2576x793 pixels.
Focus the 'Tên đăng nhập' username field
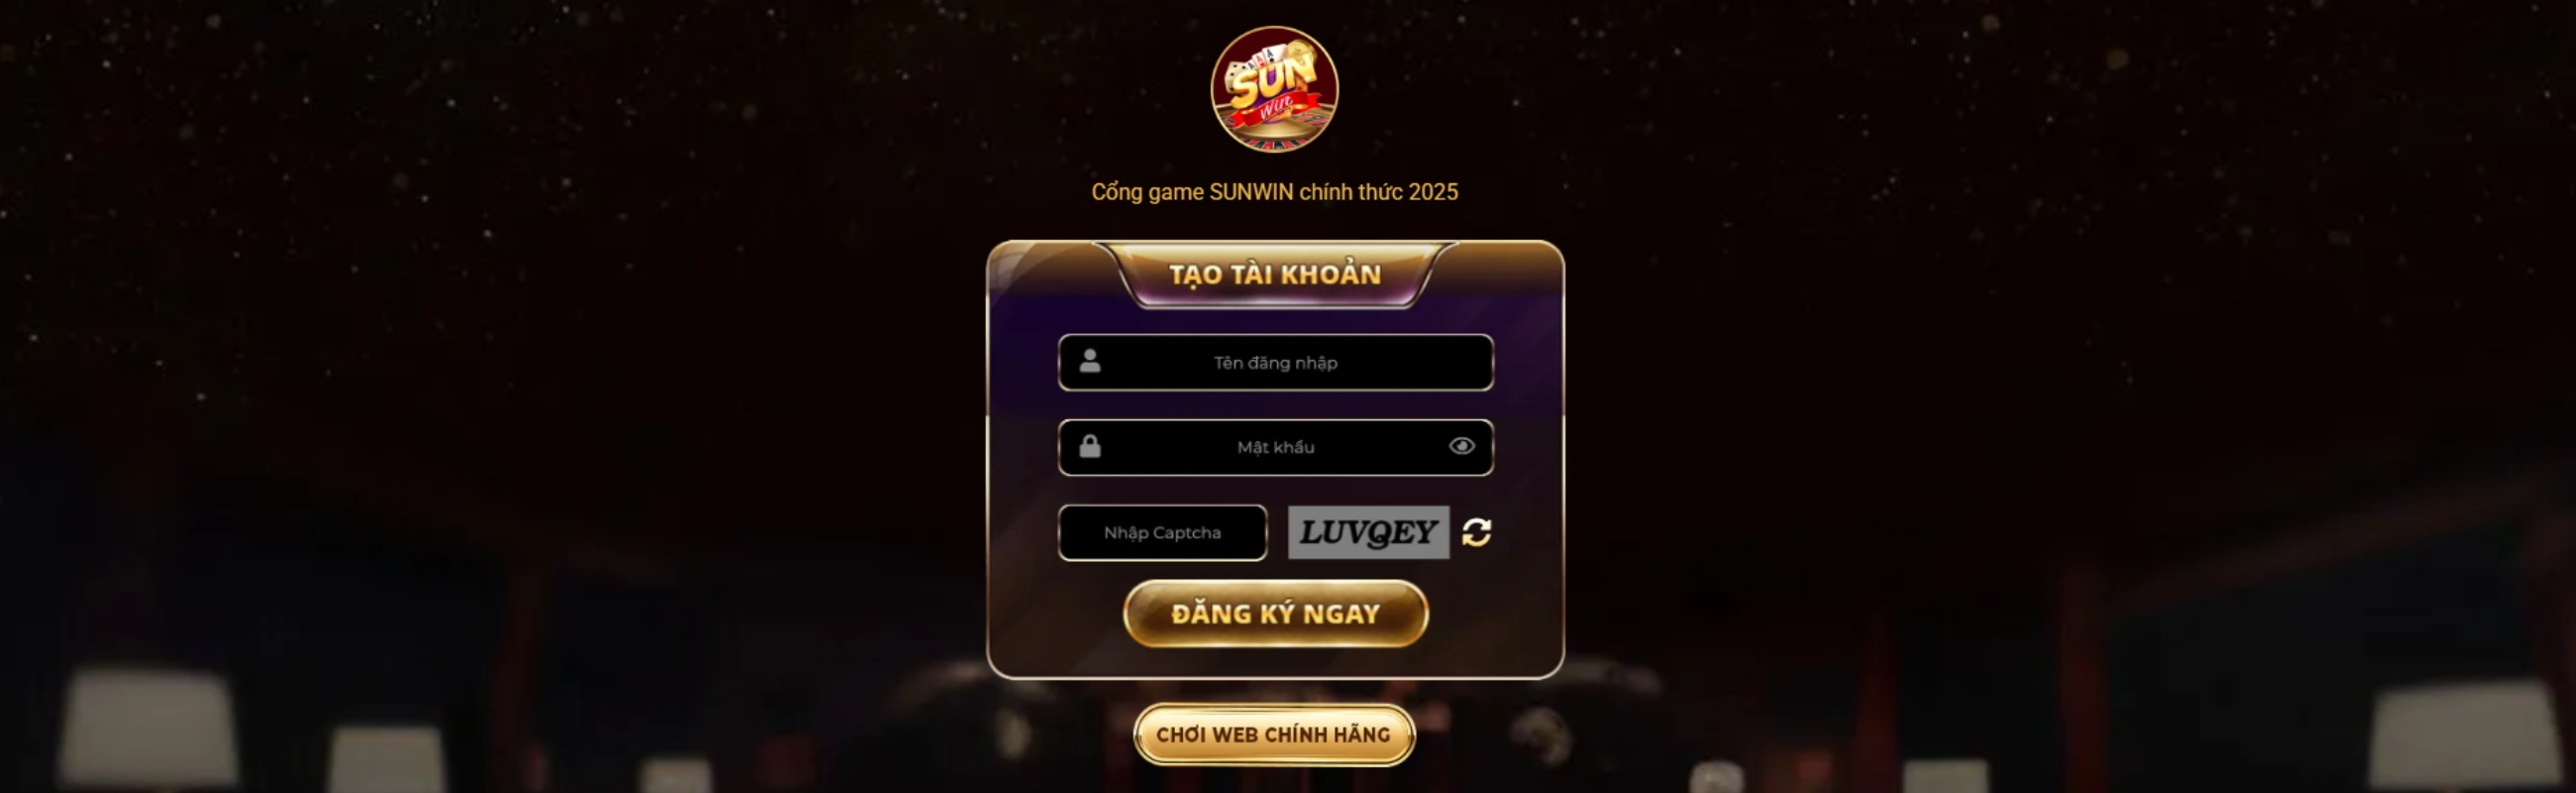tap(1275, 362)
